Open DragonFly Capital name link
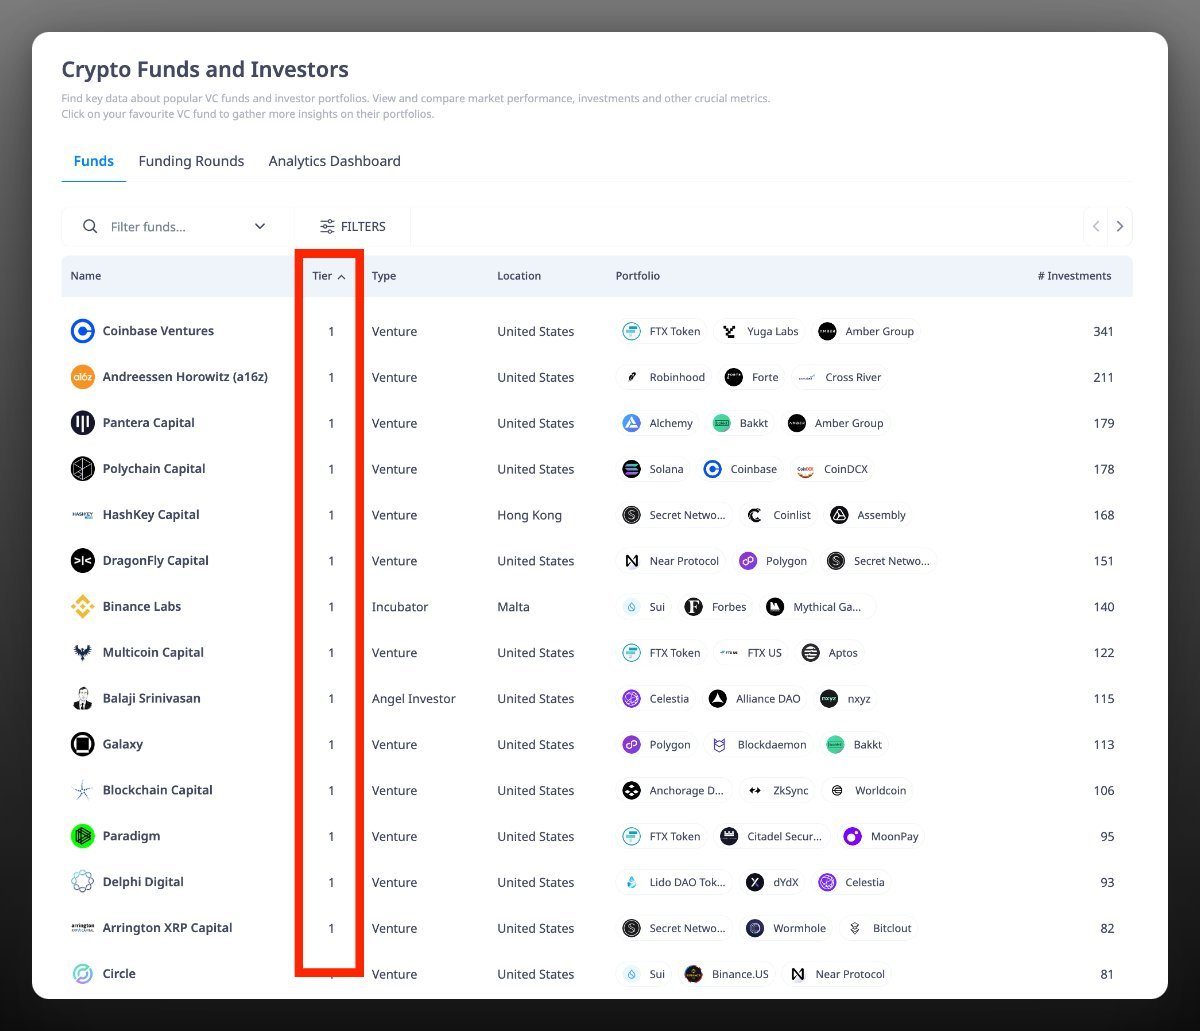Screen dimensions: 1200x1031 coord(155,561)
